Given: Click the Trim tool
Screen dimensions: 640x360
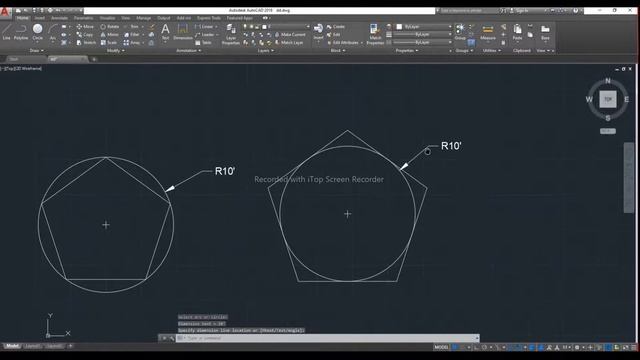Looking at the screenshot, I should point(131,27).
